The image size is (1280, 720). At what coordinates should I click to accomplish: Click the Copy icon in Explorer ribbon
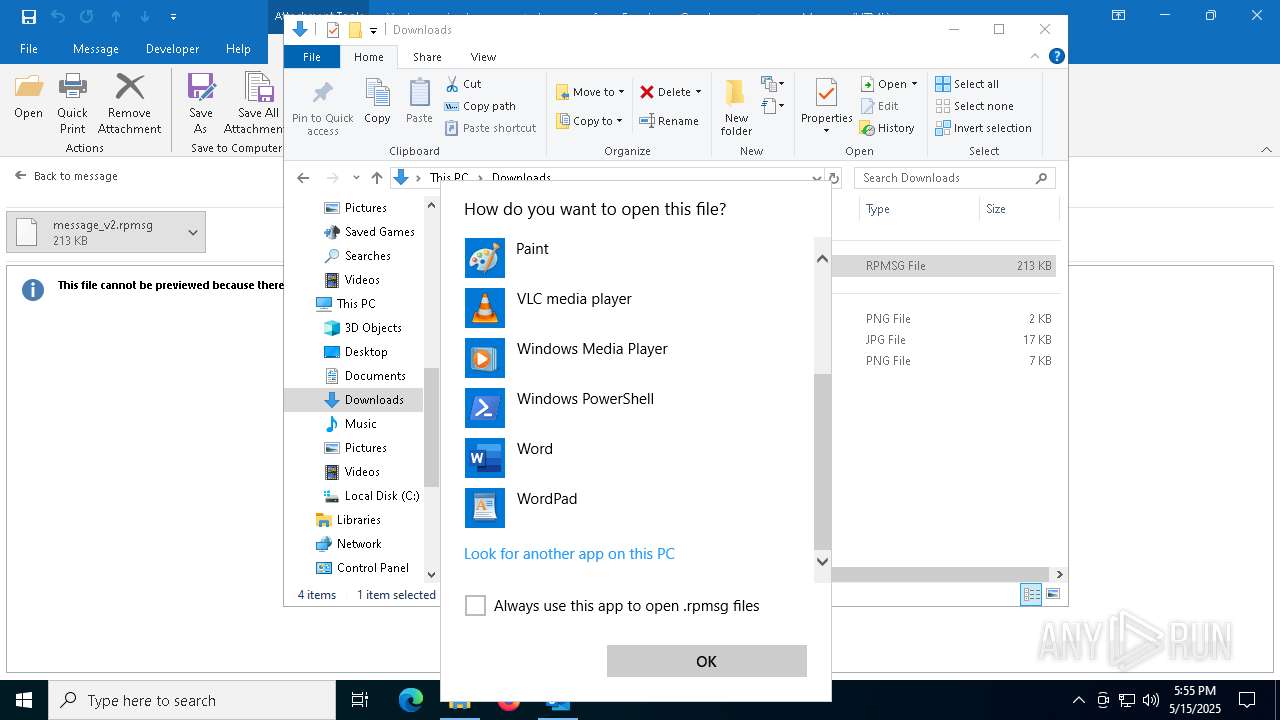point(377,102)
